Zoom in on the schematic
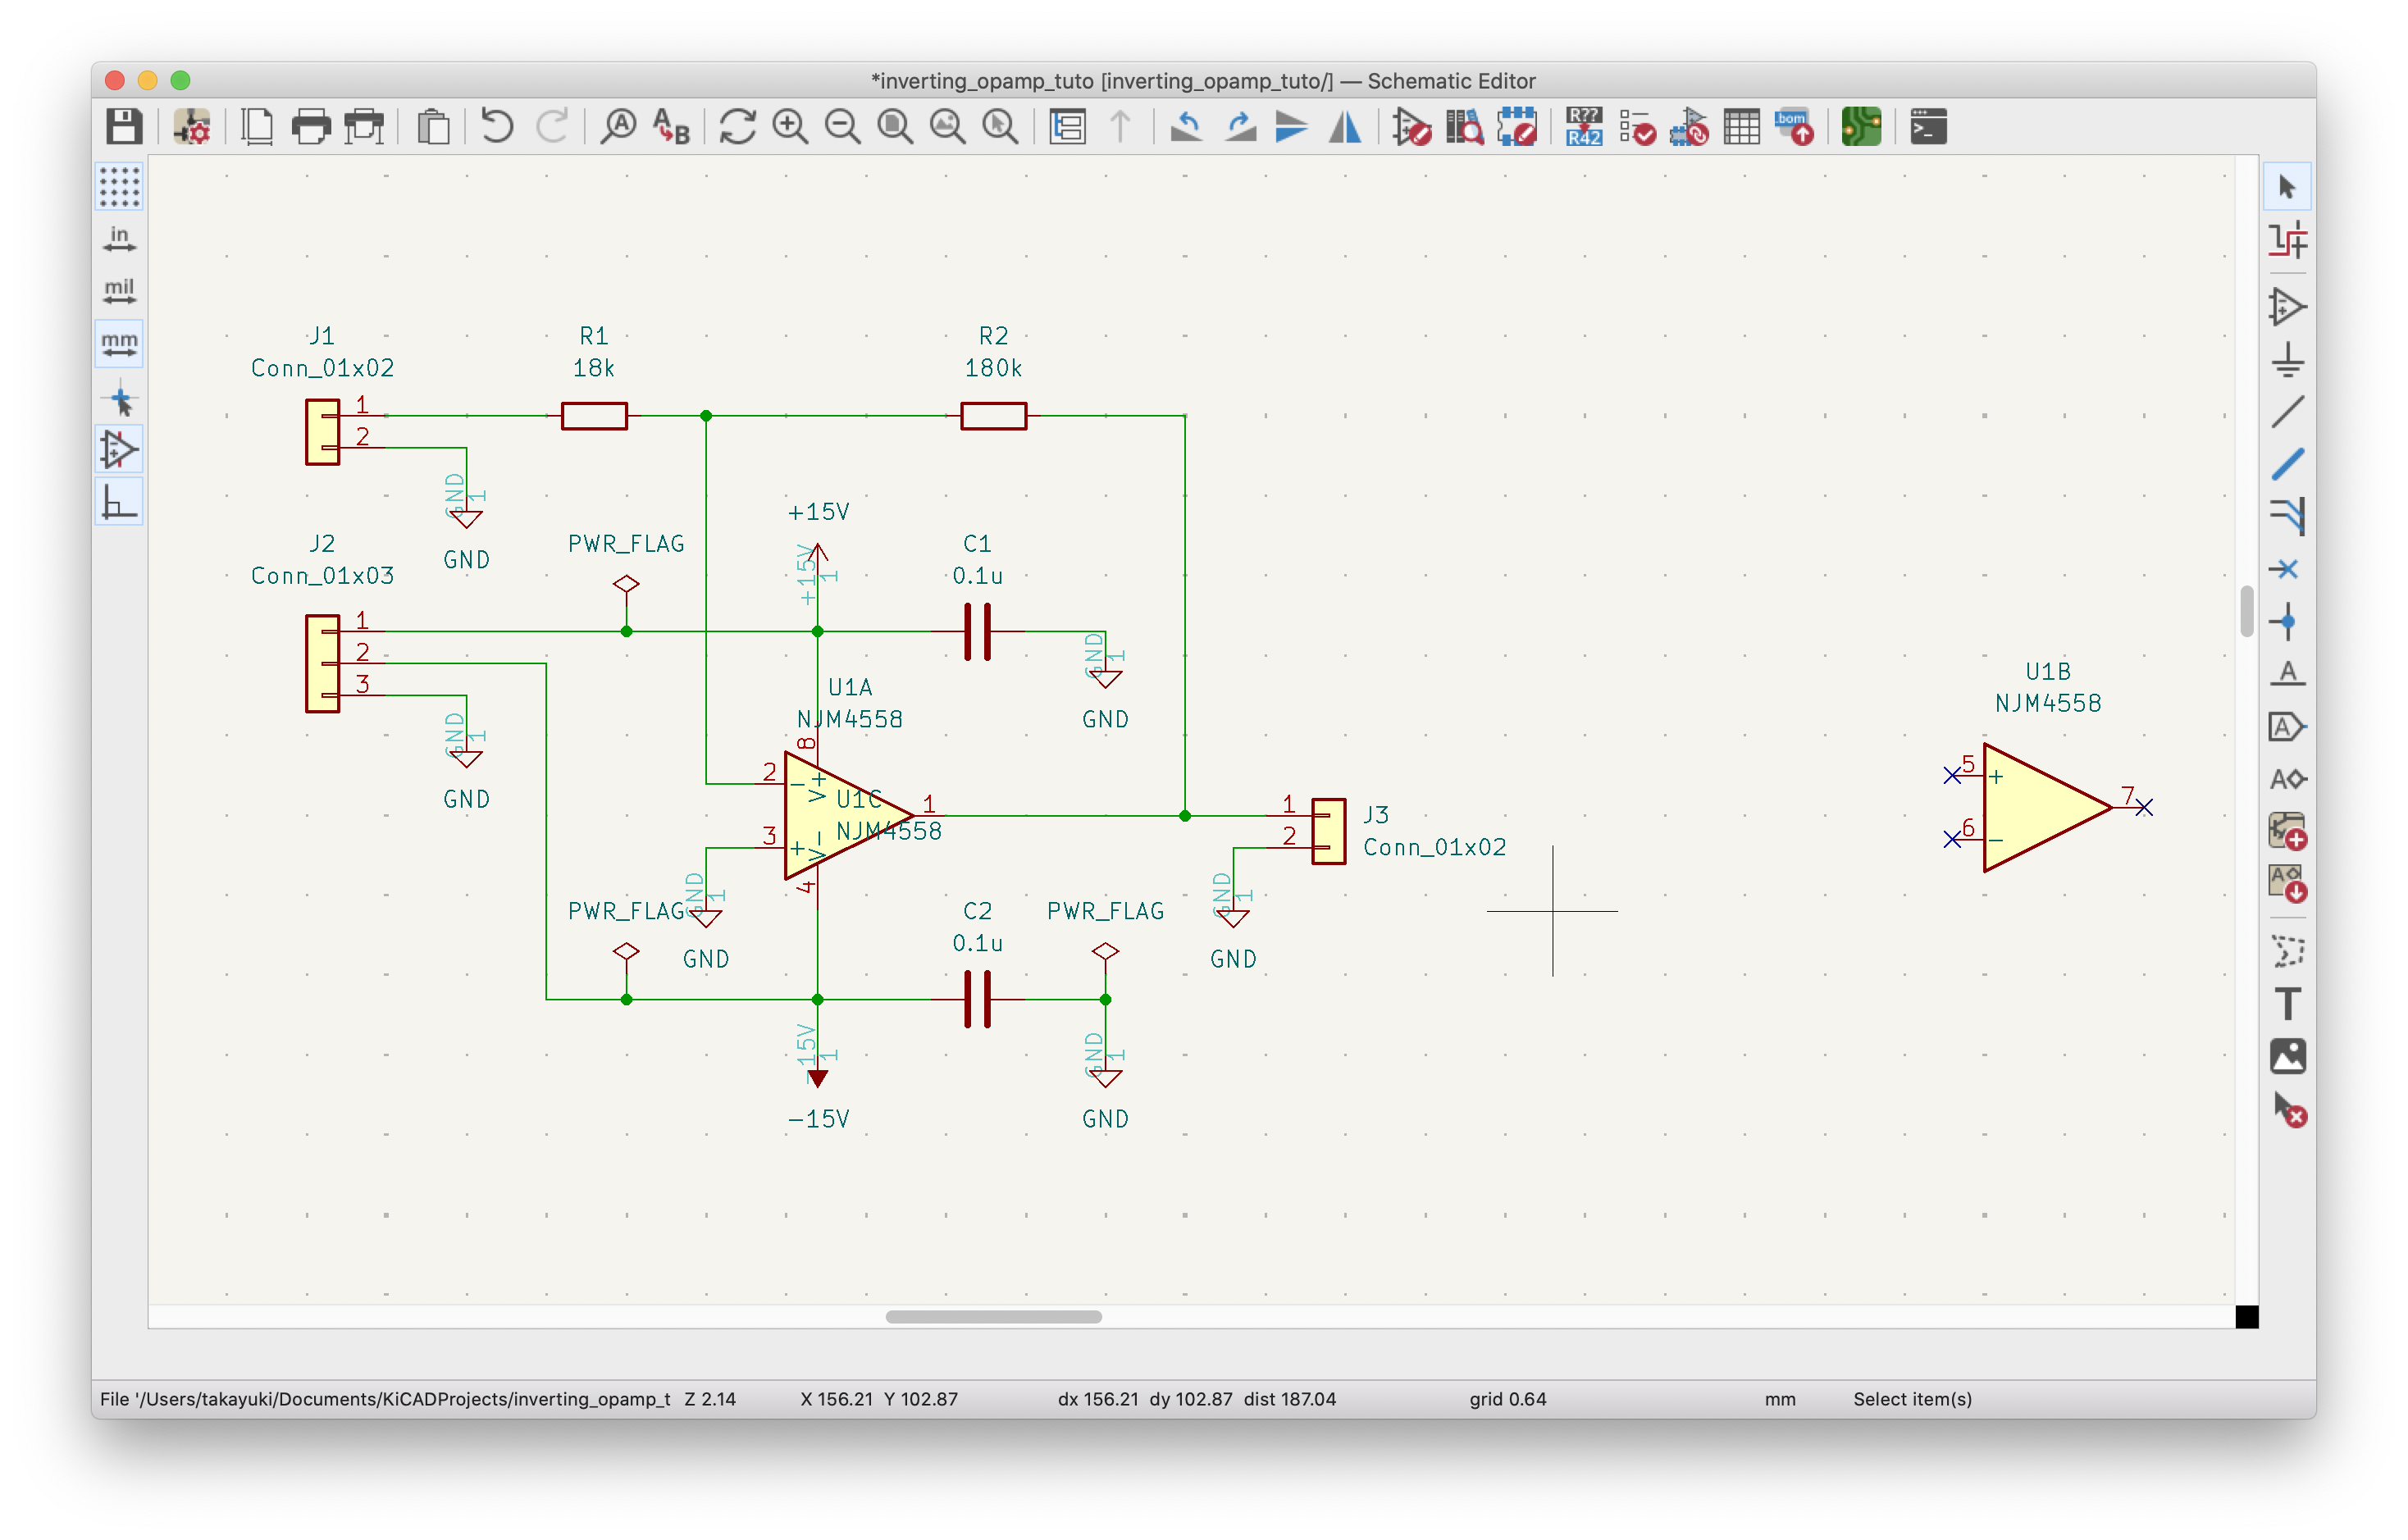Image resolution: width=2408 pixels, height=1540 pixels. click(x=790, y=127)
